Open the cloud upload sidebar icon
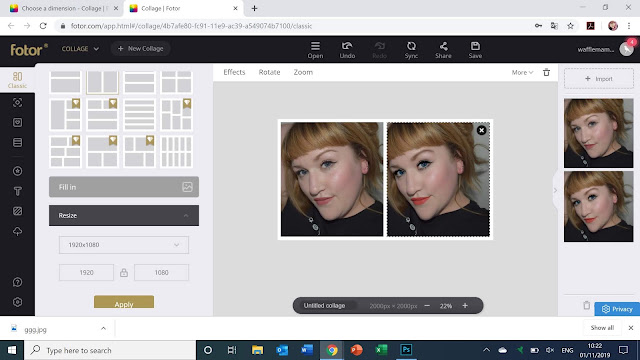Viewport: 640px width, 360px height. pos(17,231)
